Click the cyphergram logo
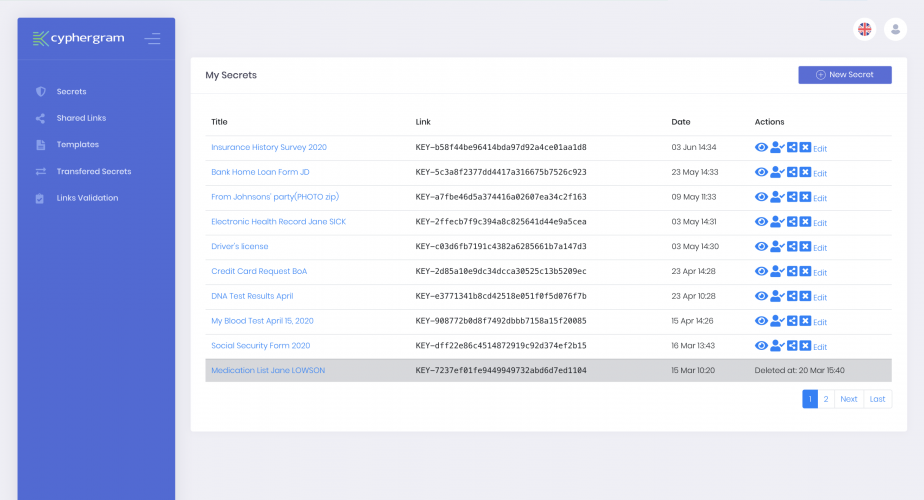This screenshot has width=924, height=500. 78,38
